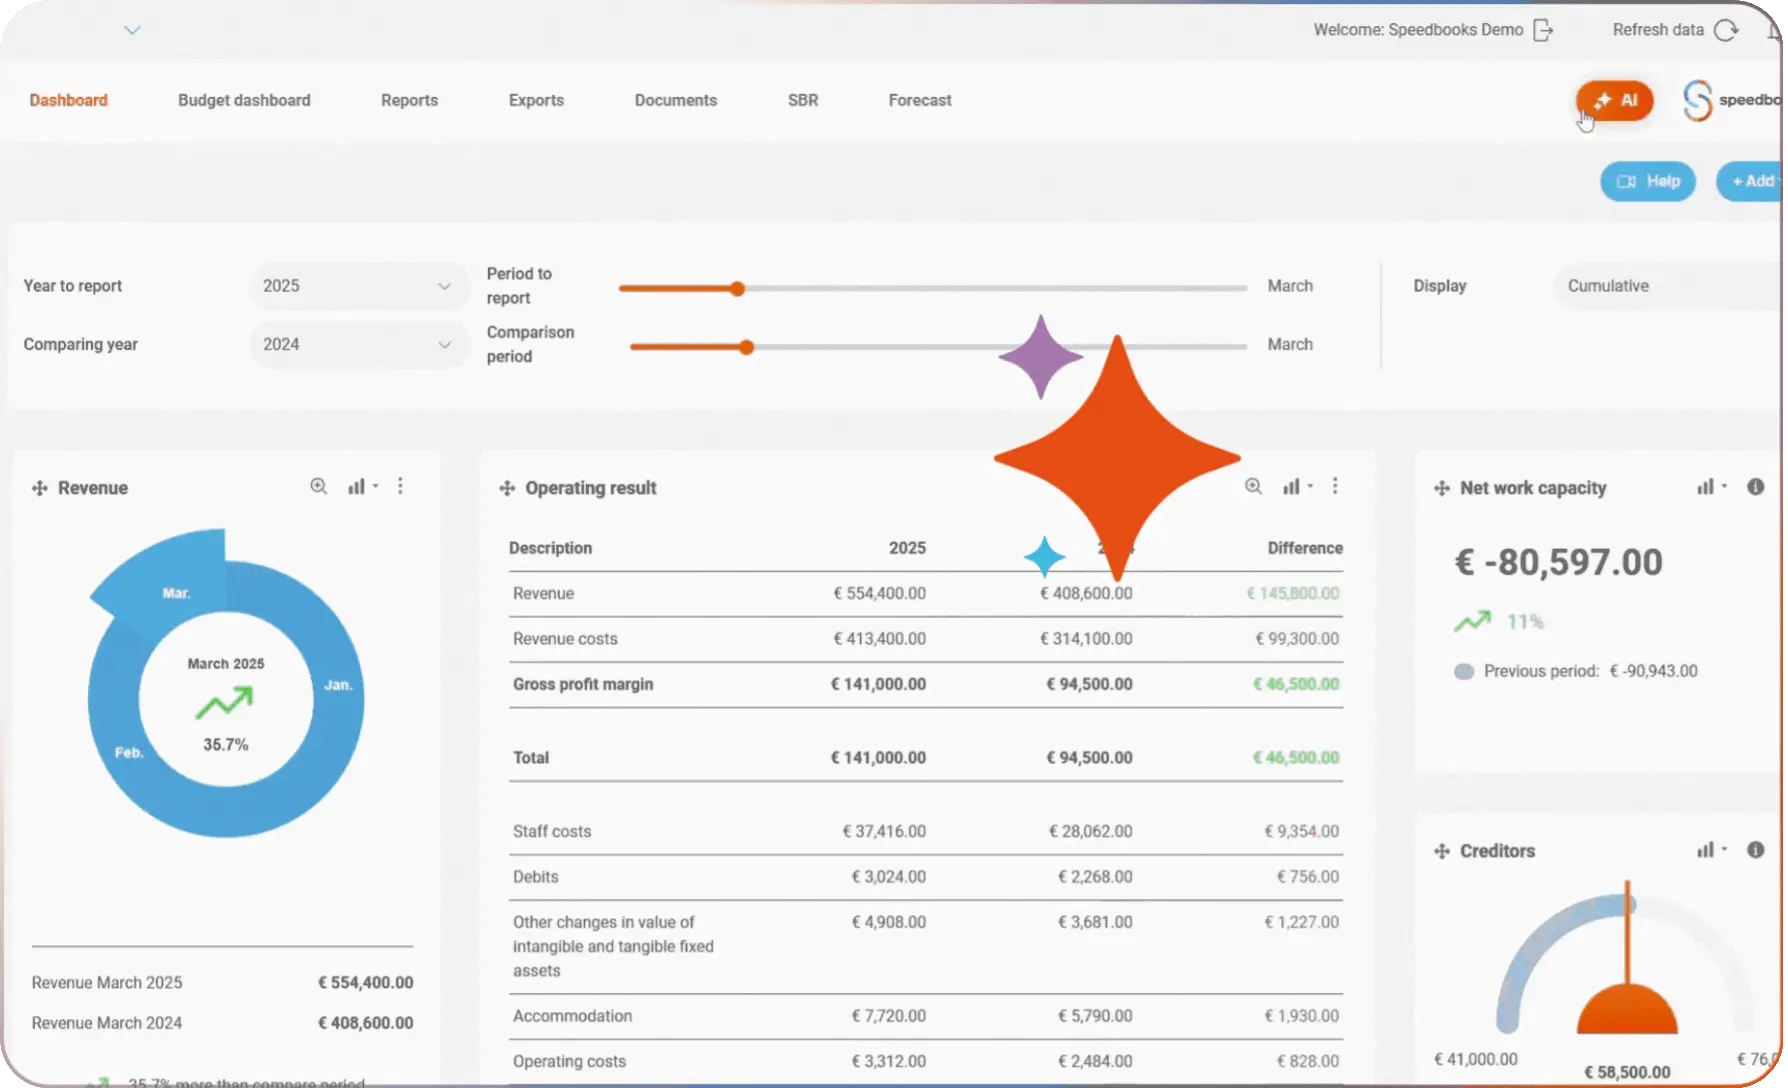Image resolution: width=1788 pixels, height=1088 pixels.
Task: Click Revenue March 2024 value € 408,600.00
Action: point(365,1023)
